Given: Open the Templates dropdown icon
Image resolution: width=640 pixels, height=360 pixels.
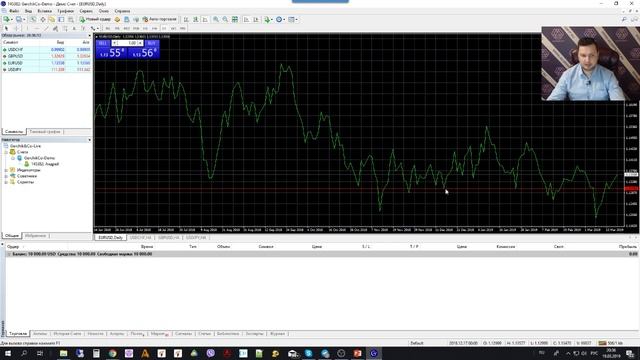Looking at the screenshot, I should [292, 19].
